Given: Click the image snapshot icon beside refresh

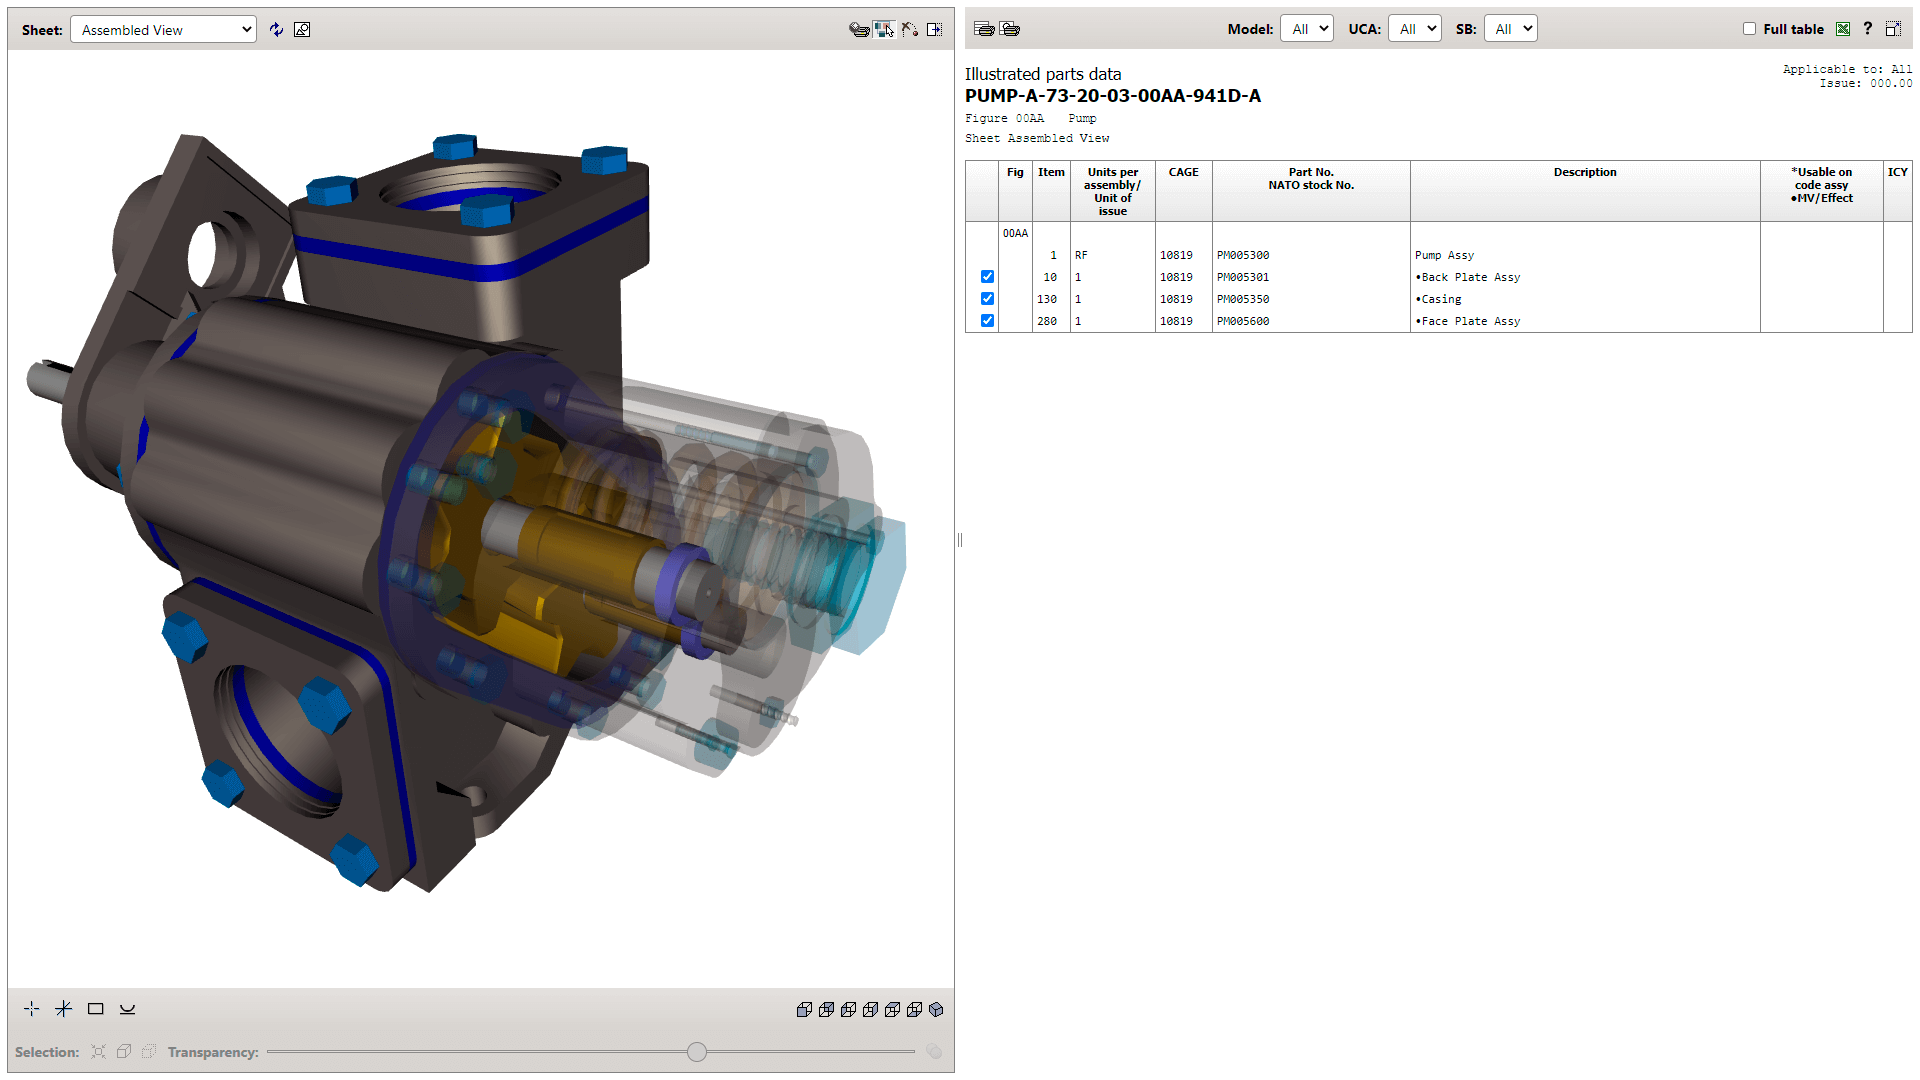Looking at the screenshot, I should pos(302,30).
